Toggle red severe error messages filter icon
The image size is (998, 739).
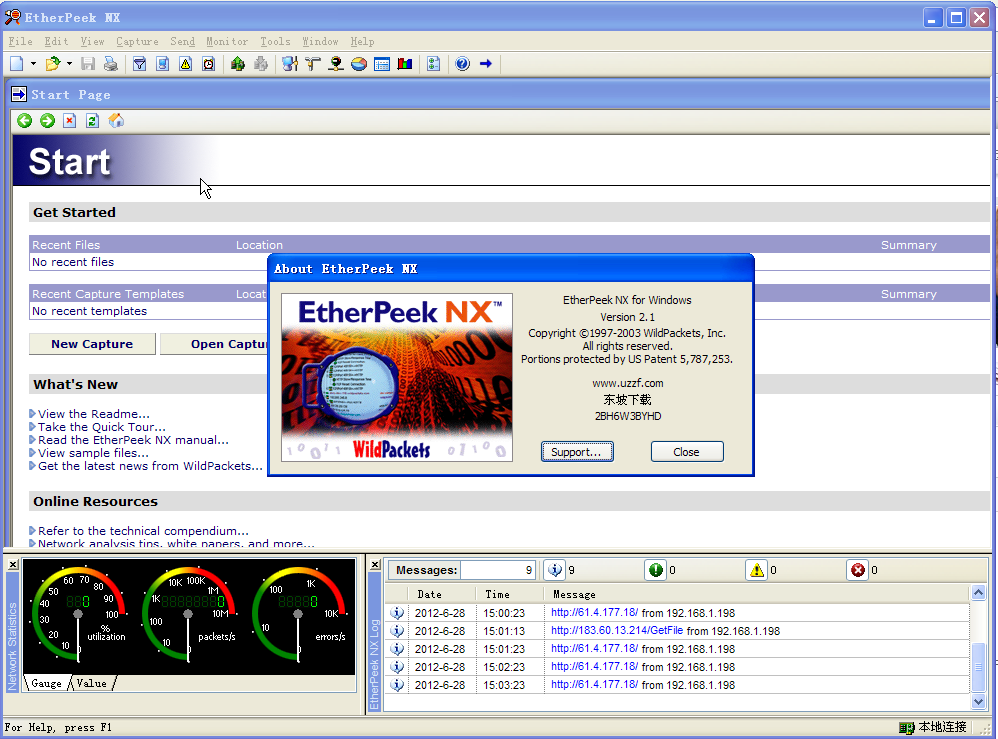coord(858,570)
